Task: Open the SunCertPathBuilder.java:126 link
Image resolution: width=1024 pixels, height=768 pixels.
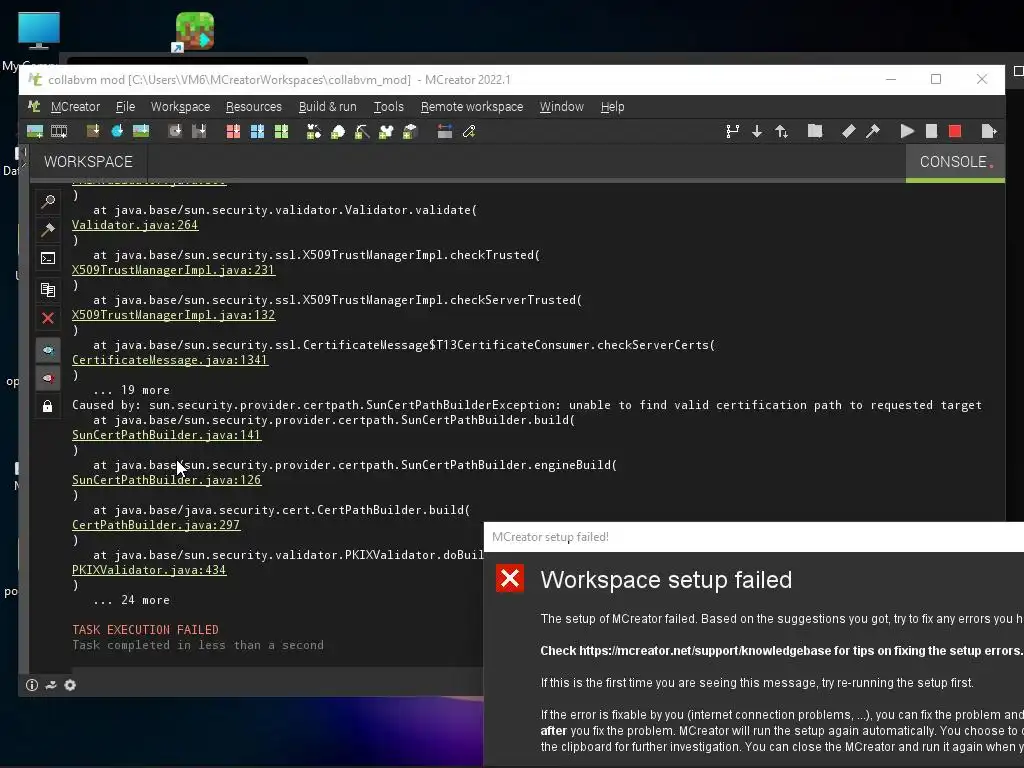Action: click(167, 480)
